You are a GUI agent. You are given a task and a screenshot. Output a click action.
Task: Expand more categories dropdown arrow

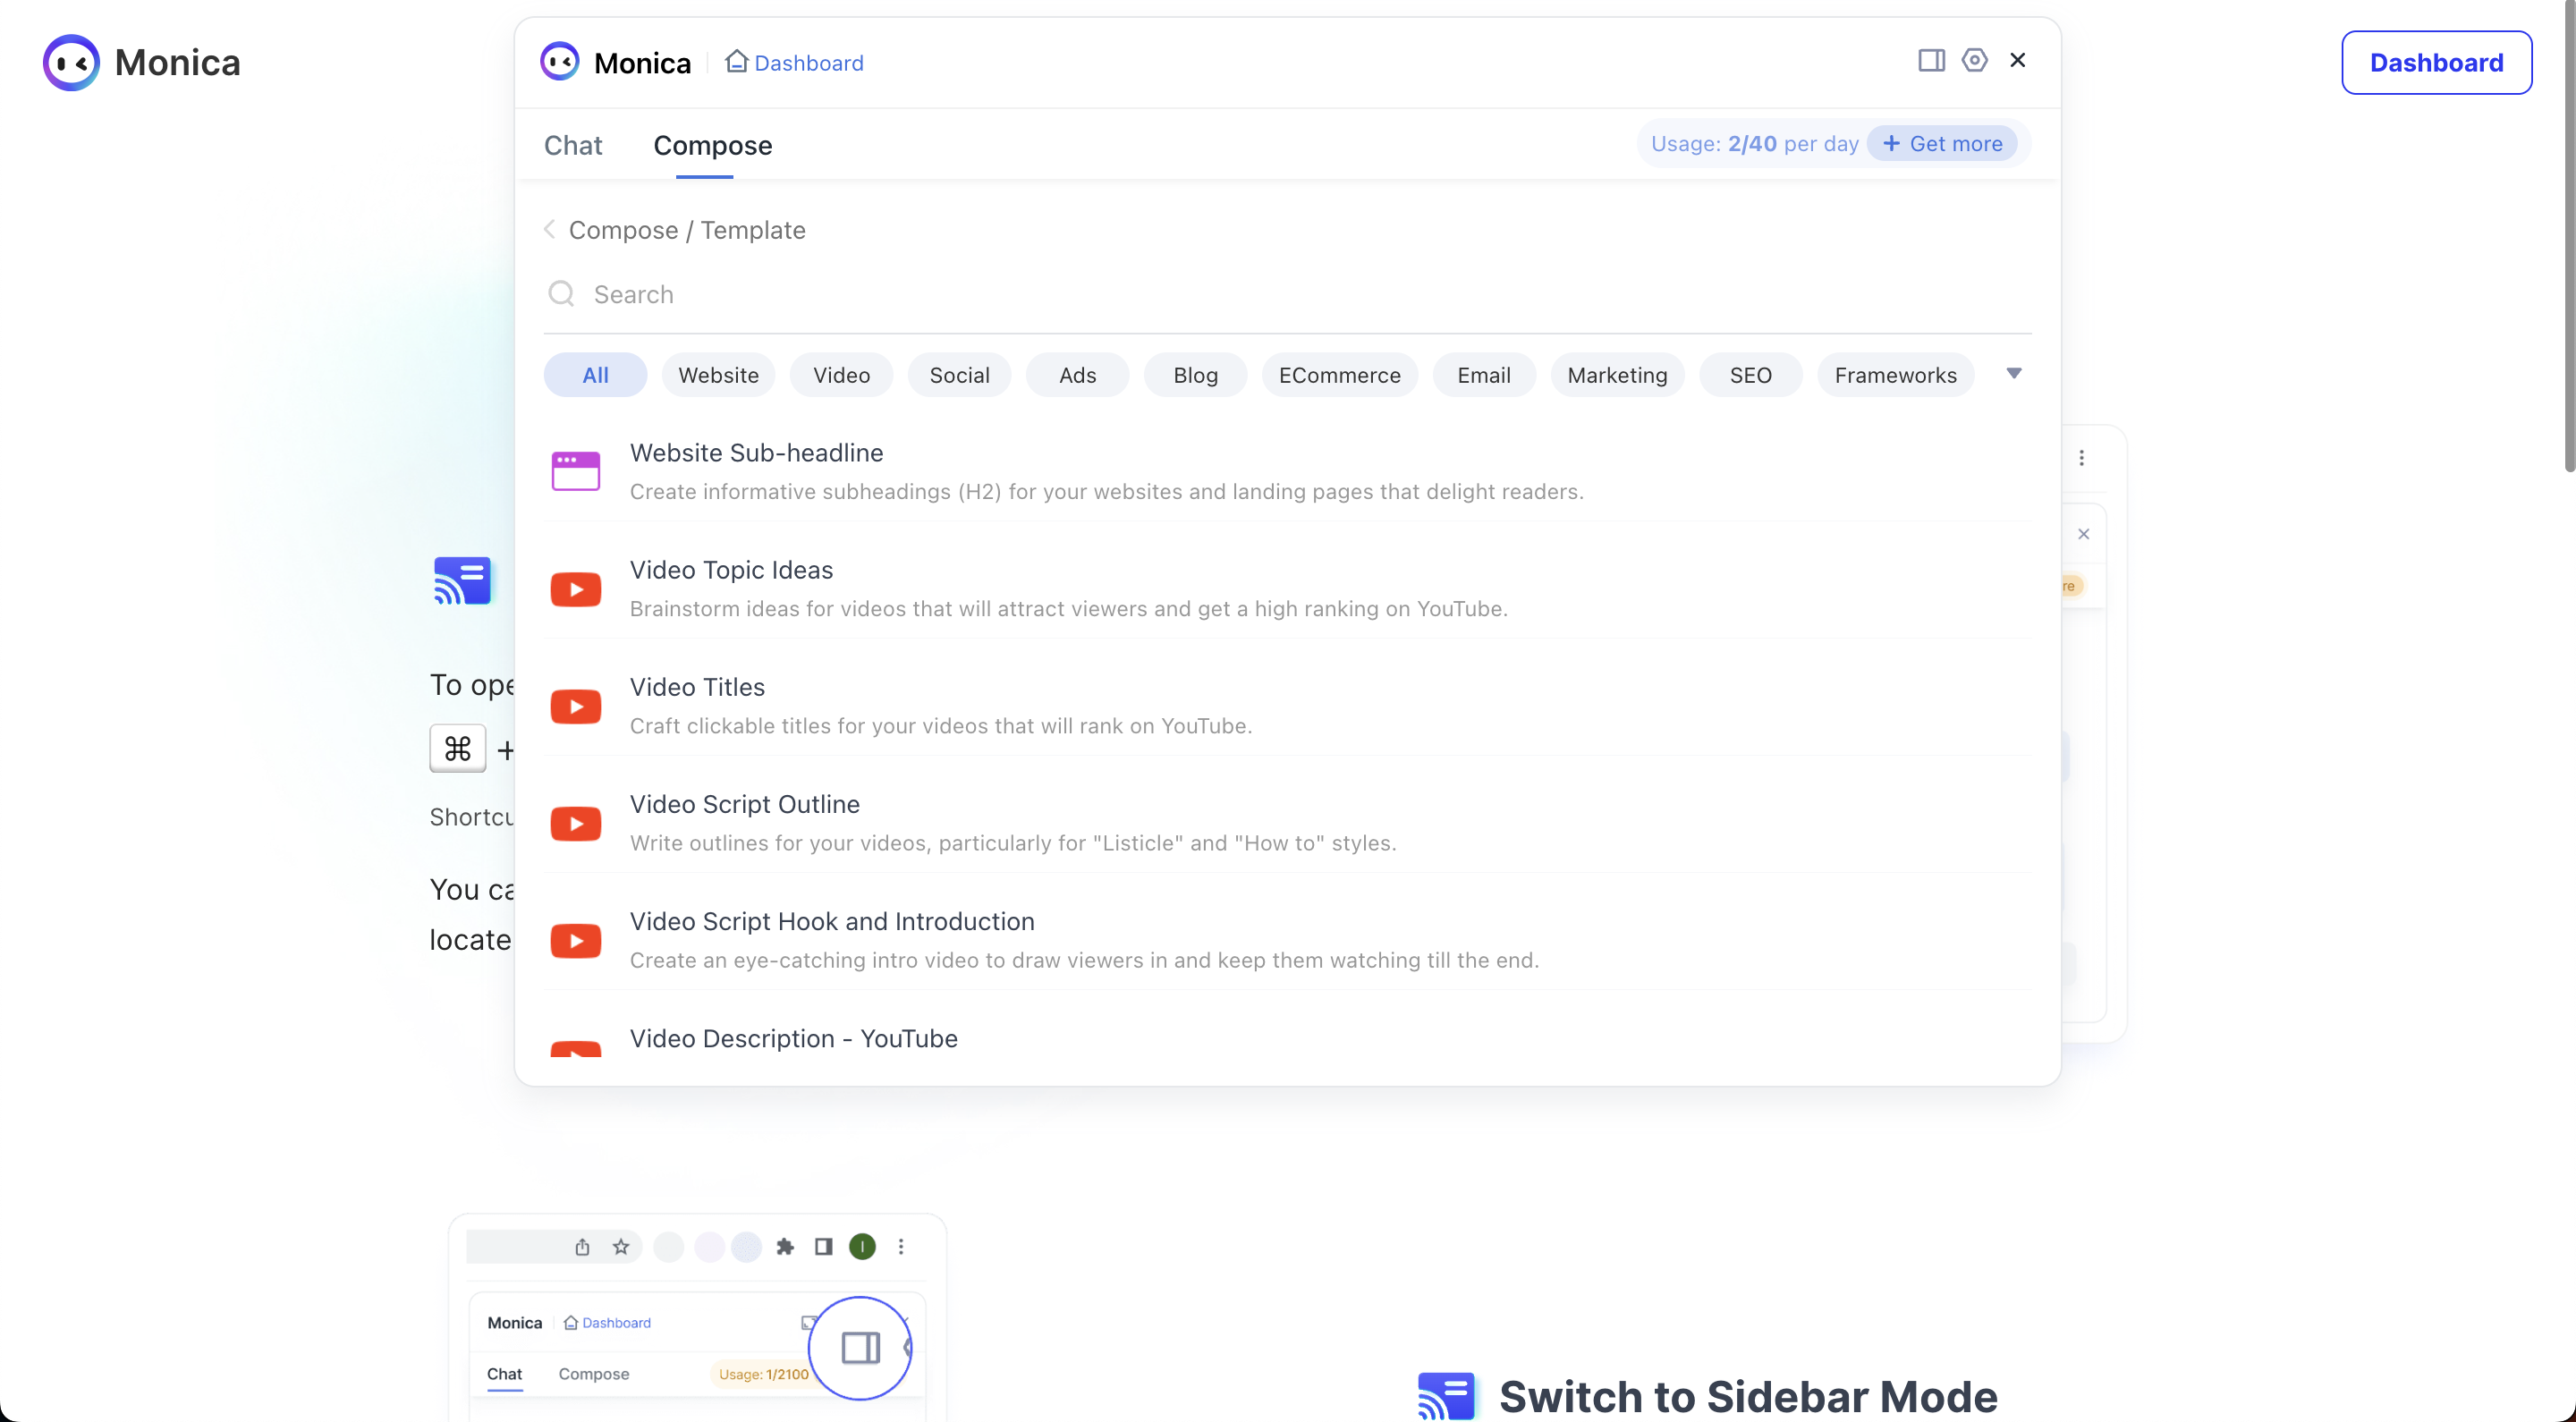click(x=2013, y=373)
